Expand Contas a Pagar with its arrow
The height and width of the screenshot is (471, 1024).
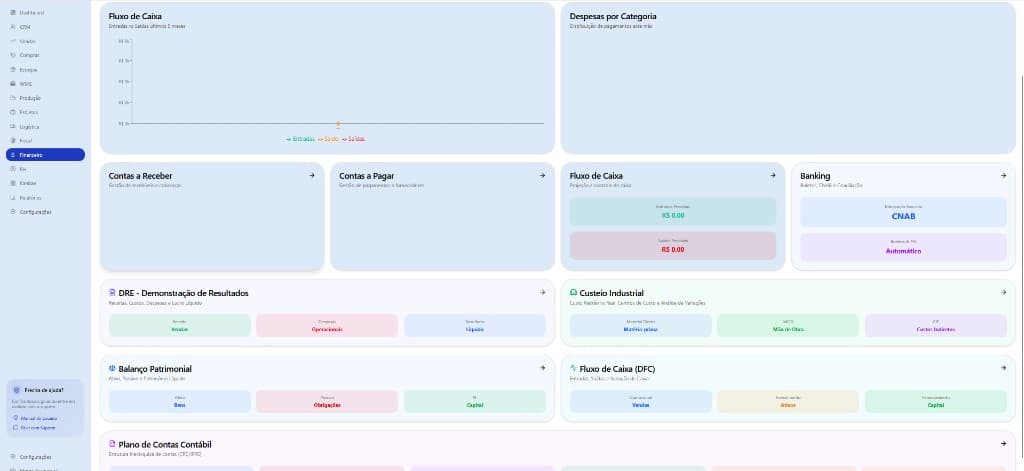coord(543,175)
